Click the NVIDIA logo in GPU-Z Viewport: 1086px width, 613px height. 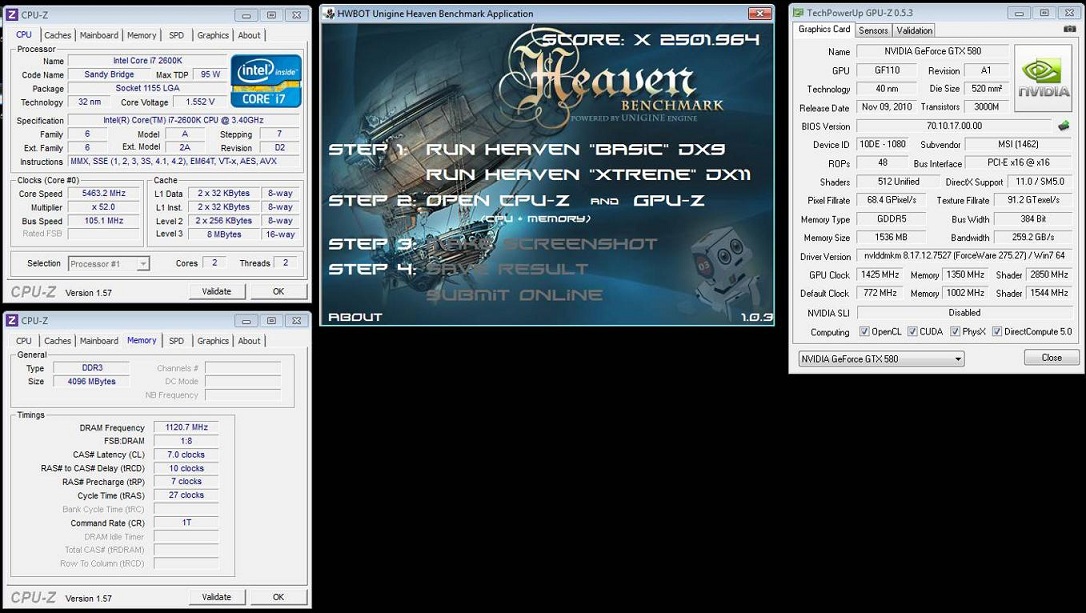tap(1043, 78)
